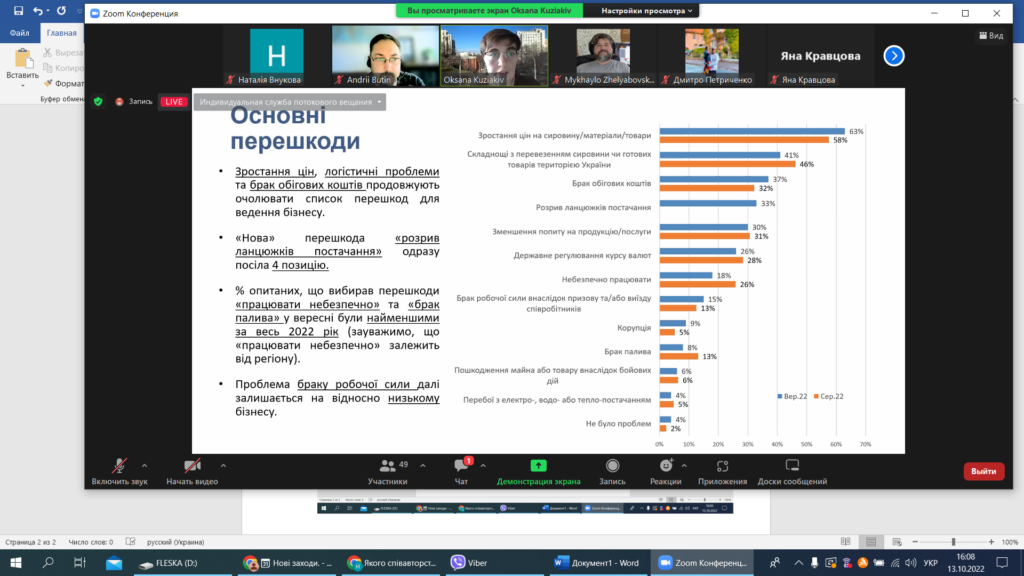Expand participants options arrow
This screenshot has height=576, width=1024.
tap(423, 466)
